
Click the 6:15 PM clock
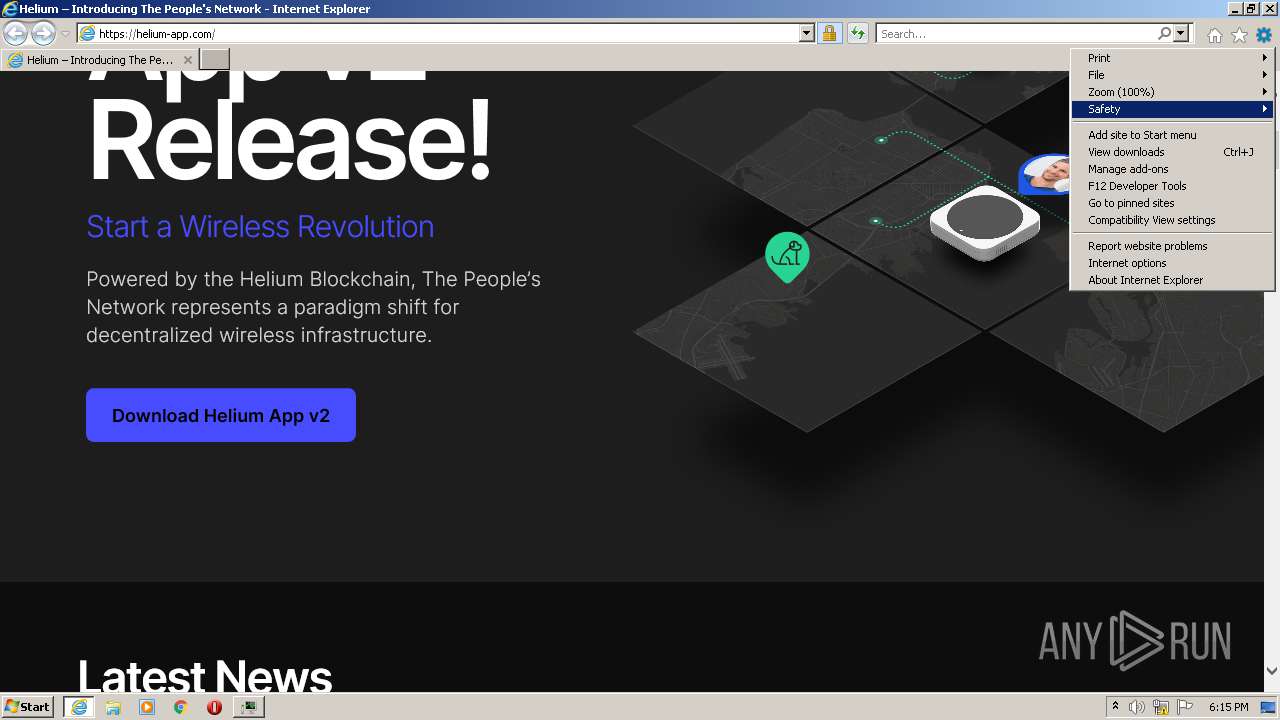[1228, 707]
